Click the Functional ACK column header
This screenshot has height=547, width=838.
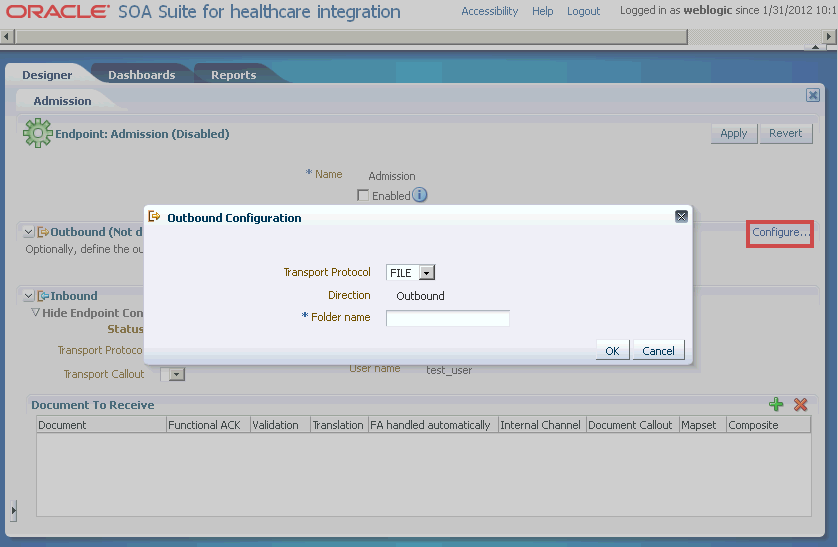pyautogui.click(x=208, y=425)
